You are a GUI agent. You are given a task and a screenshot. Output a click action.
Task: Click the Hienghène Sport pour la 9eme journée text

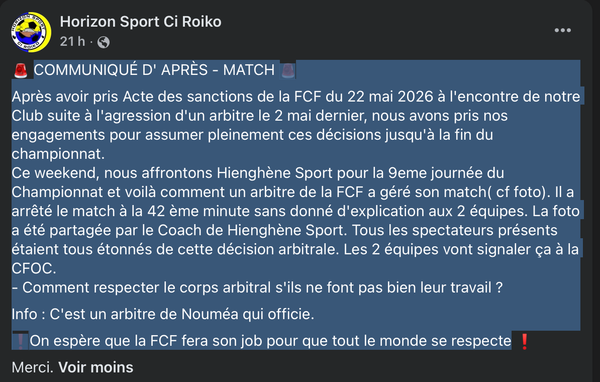point(360,173)
